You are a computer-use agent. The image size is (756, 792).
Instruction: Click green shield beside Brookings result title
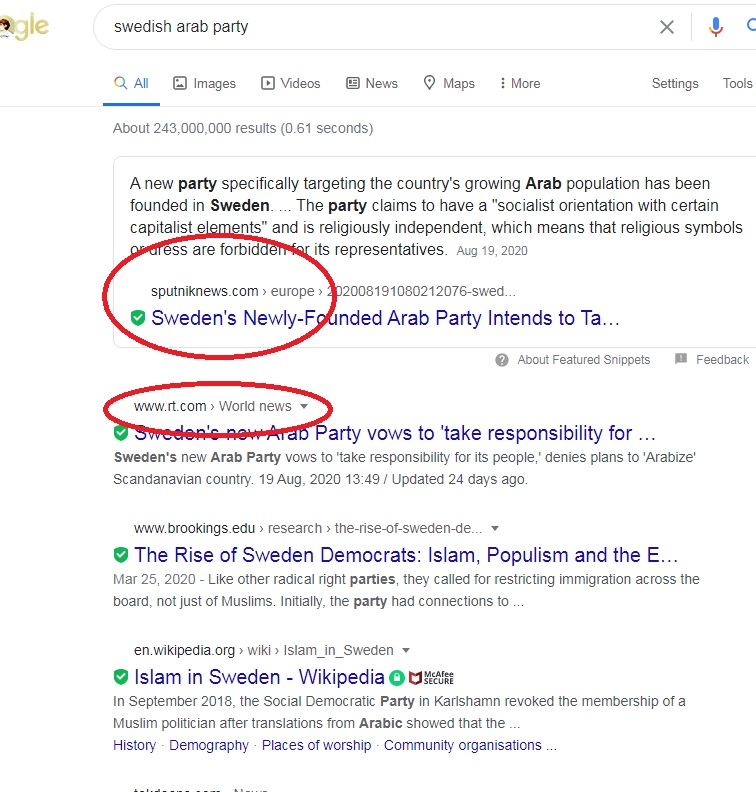[x=121, y=555]
